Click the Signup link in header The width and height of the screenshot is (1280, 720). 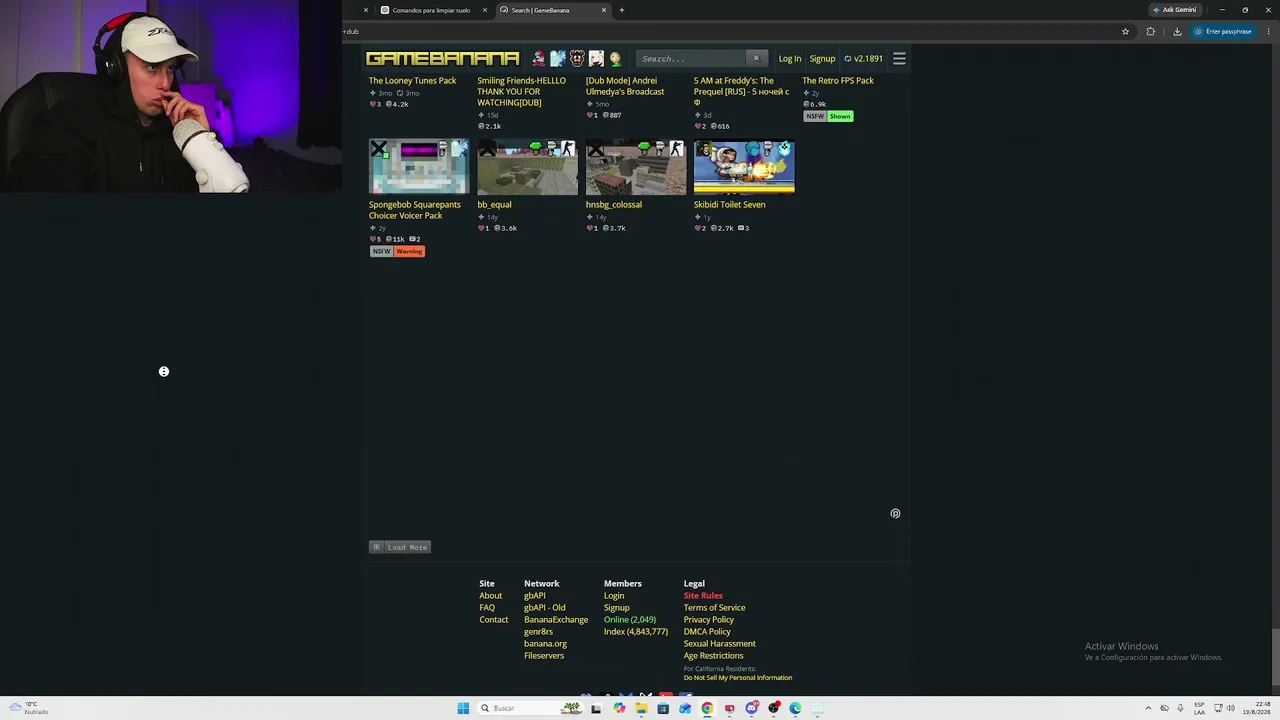[x=822, y=59]
